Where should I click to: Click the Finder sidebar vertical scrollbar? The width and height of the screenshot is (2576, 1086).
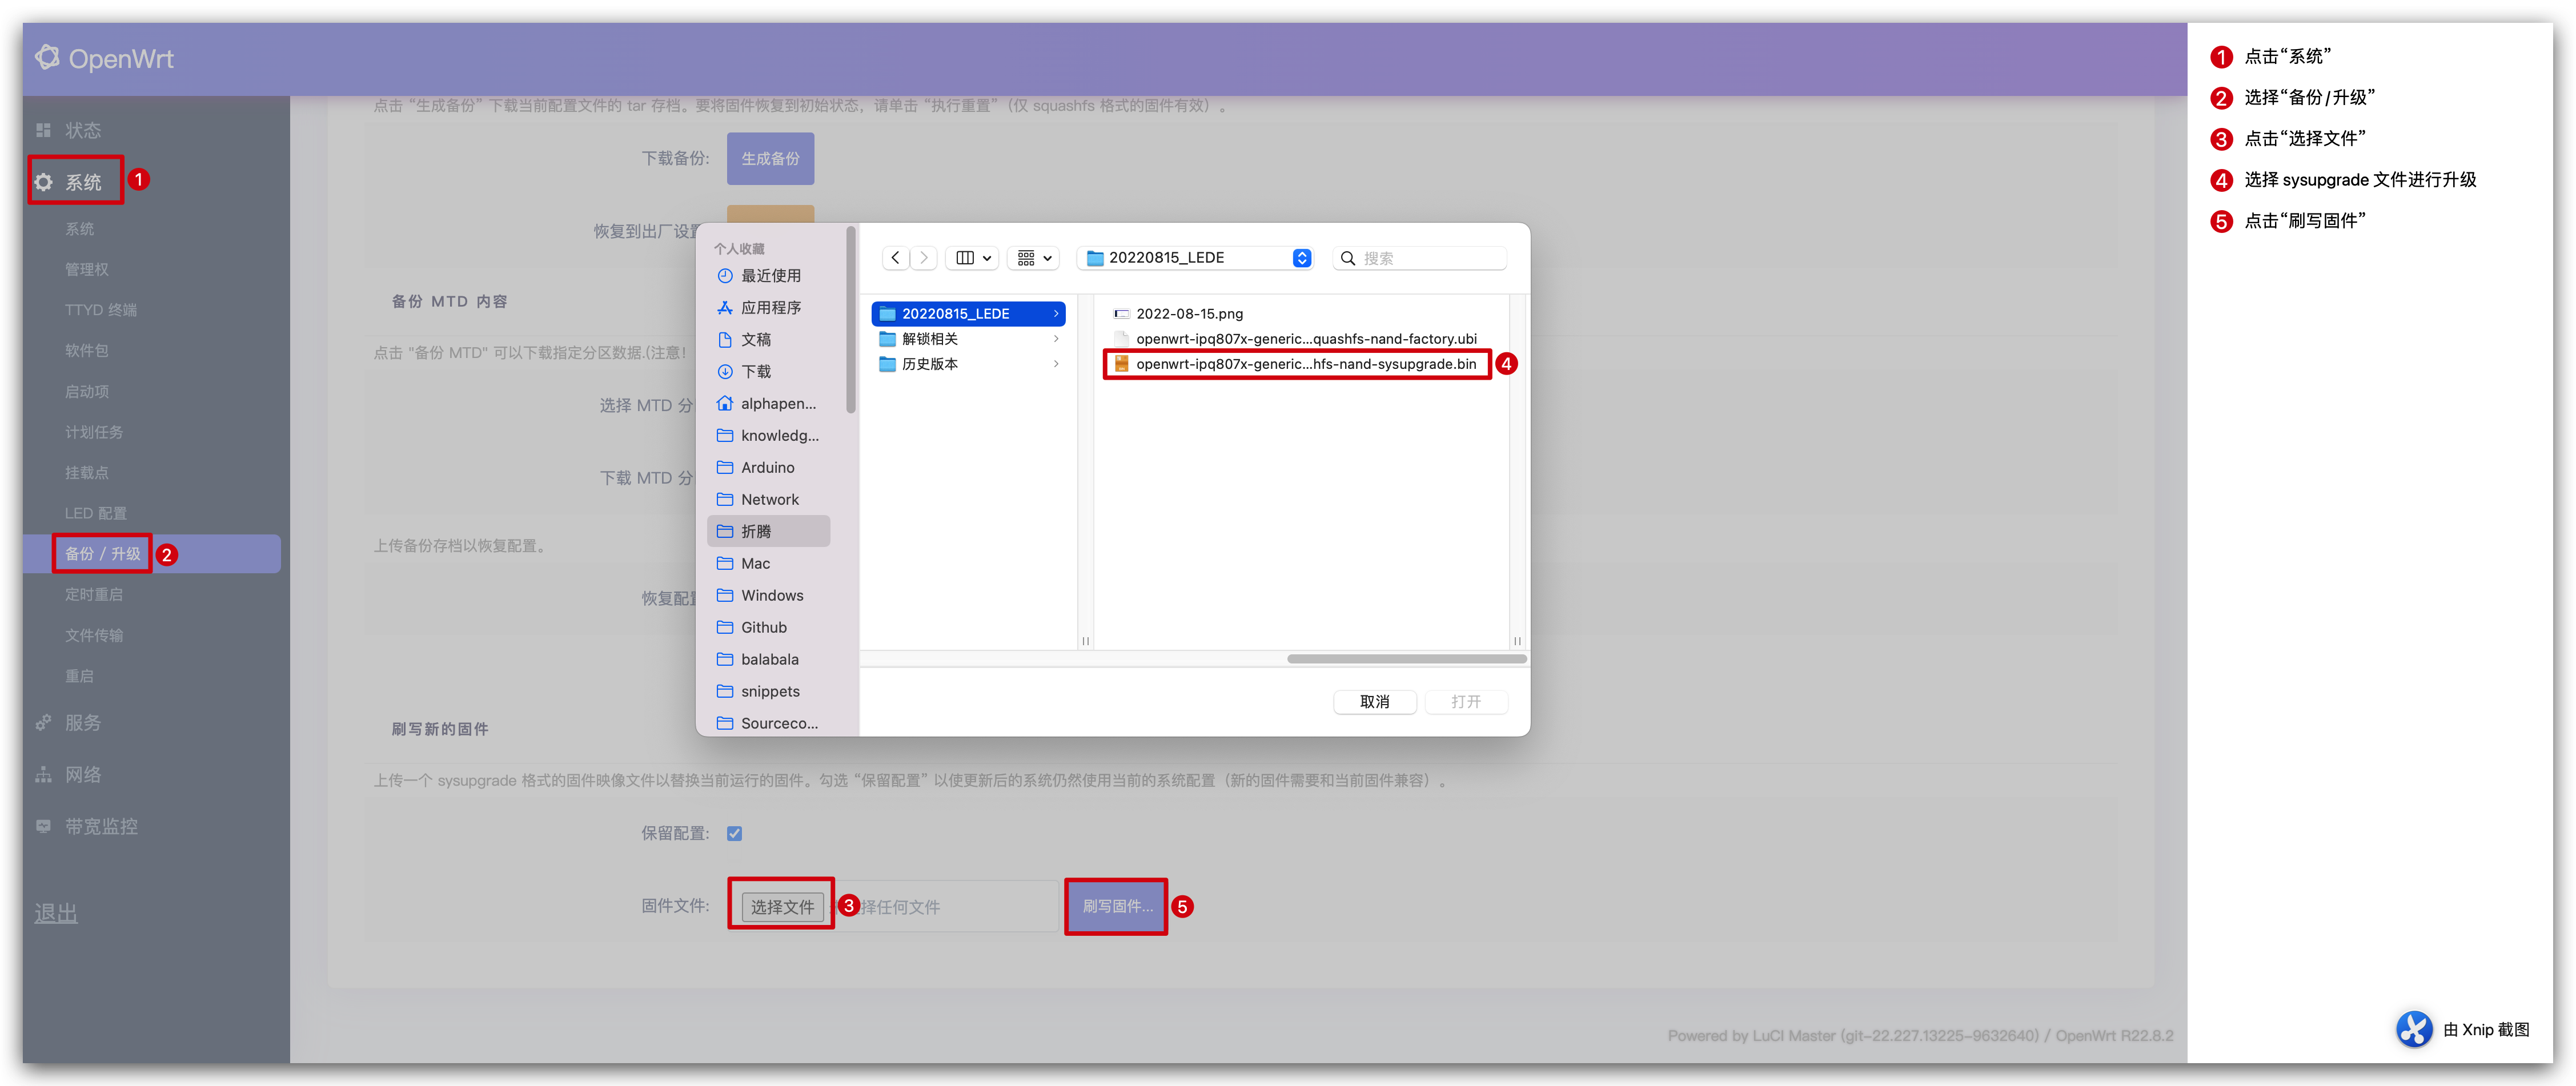[x=851, y=320]
